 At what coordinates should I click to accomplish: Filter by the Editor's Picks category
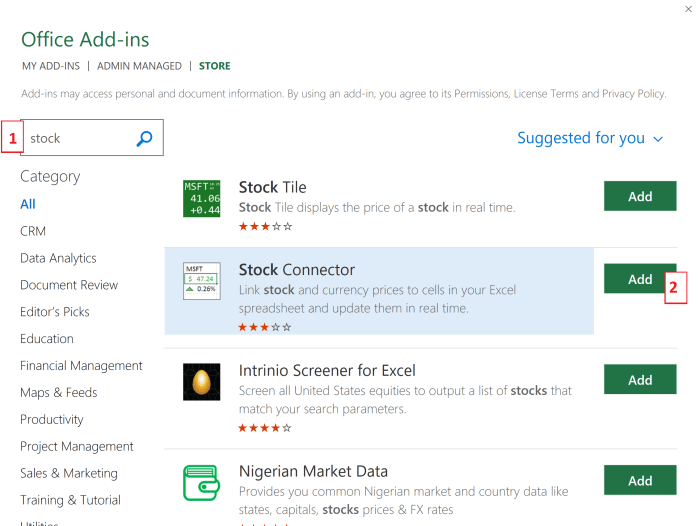(x=54, y=312)
